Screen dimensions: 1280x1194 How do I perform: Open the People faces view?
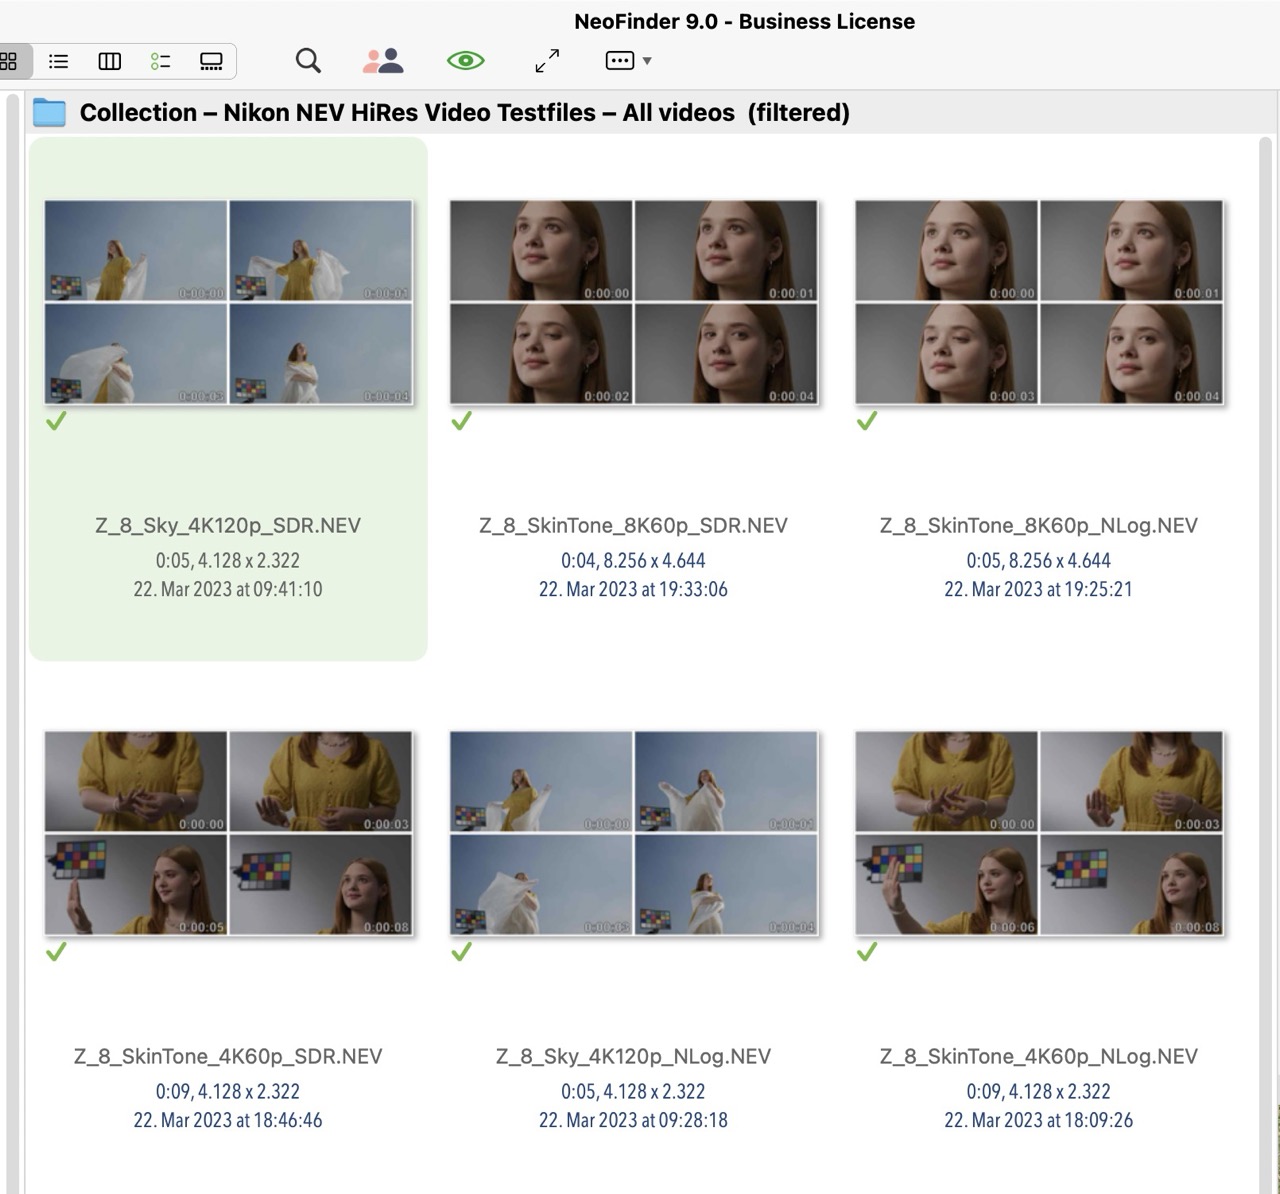tap(384, 60)
